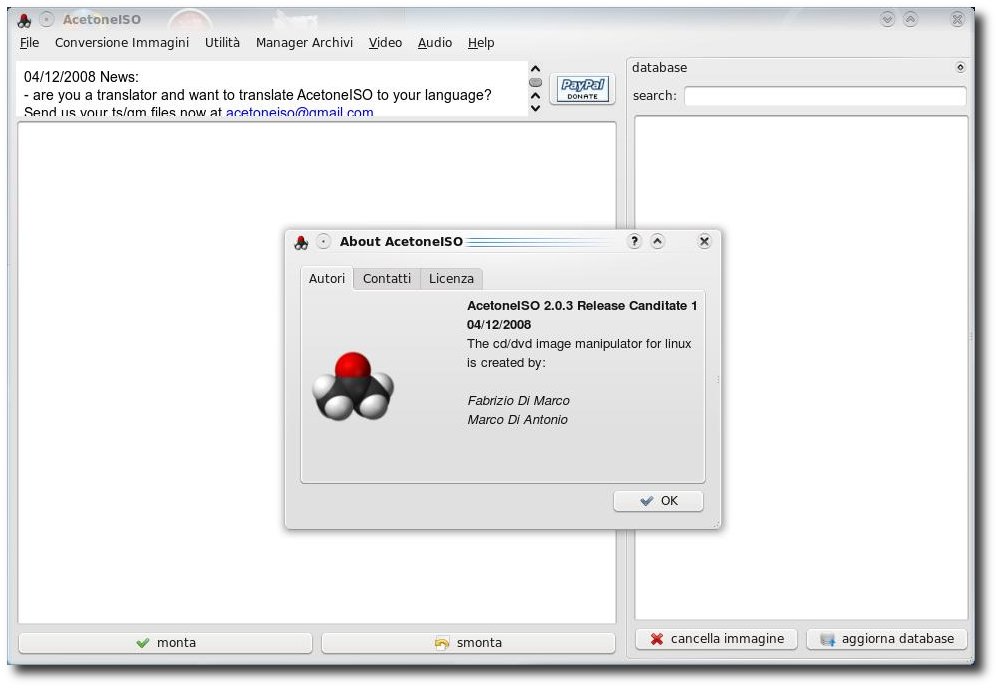The image size is (998, 688).
Task: Click the news panel scrollbar handle
Action: pos(535,82)
